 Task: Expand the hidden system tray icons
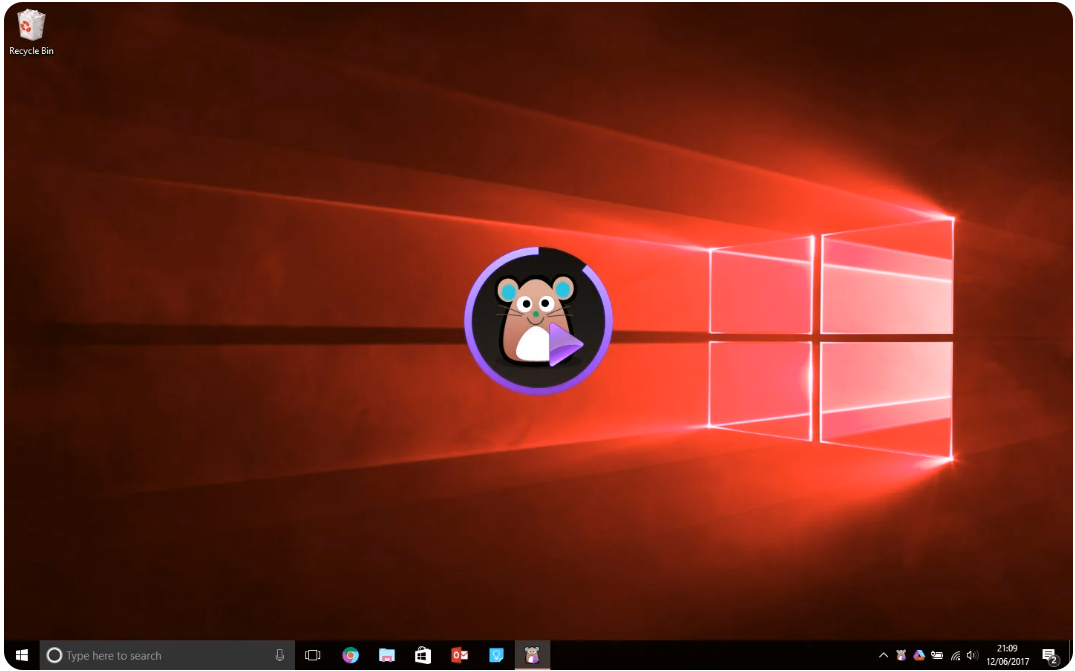pyautogui.click(x=884, y=655)
